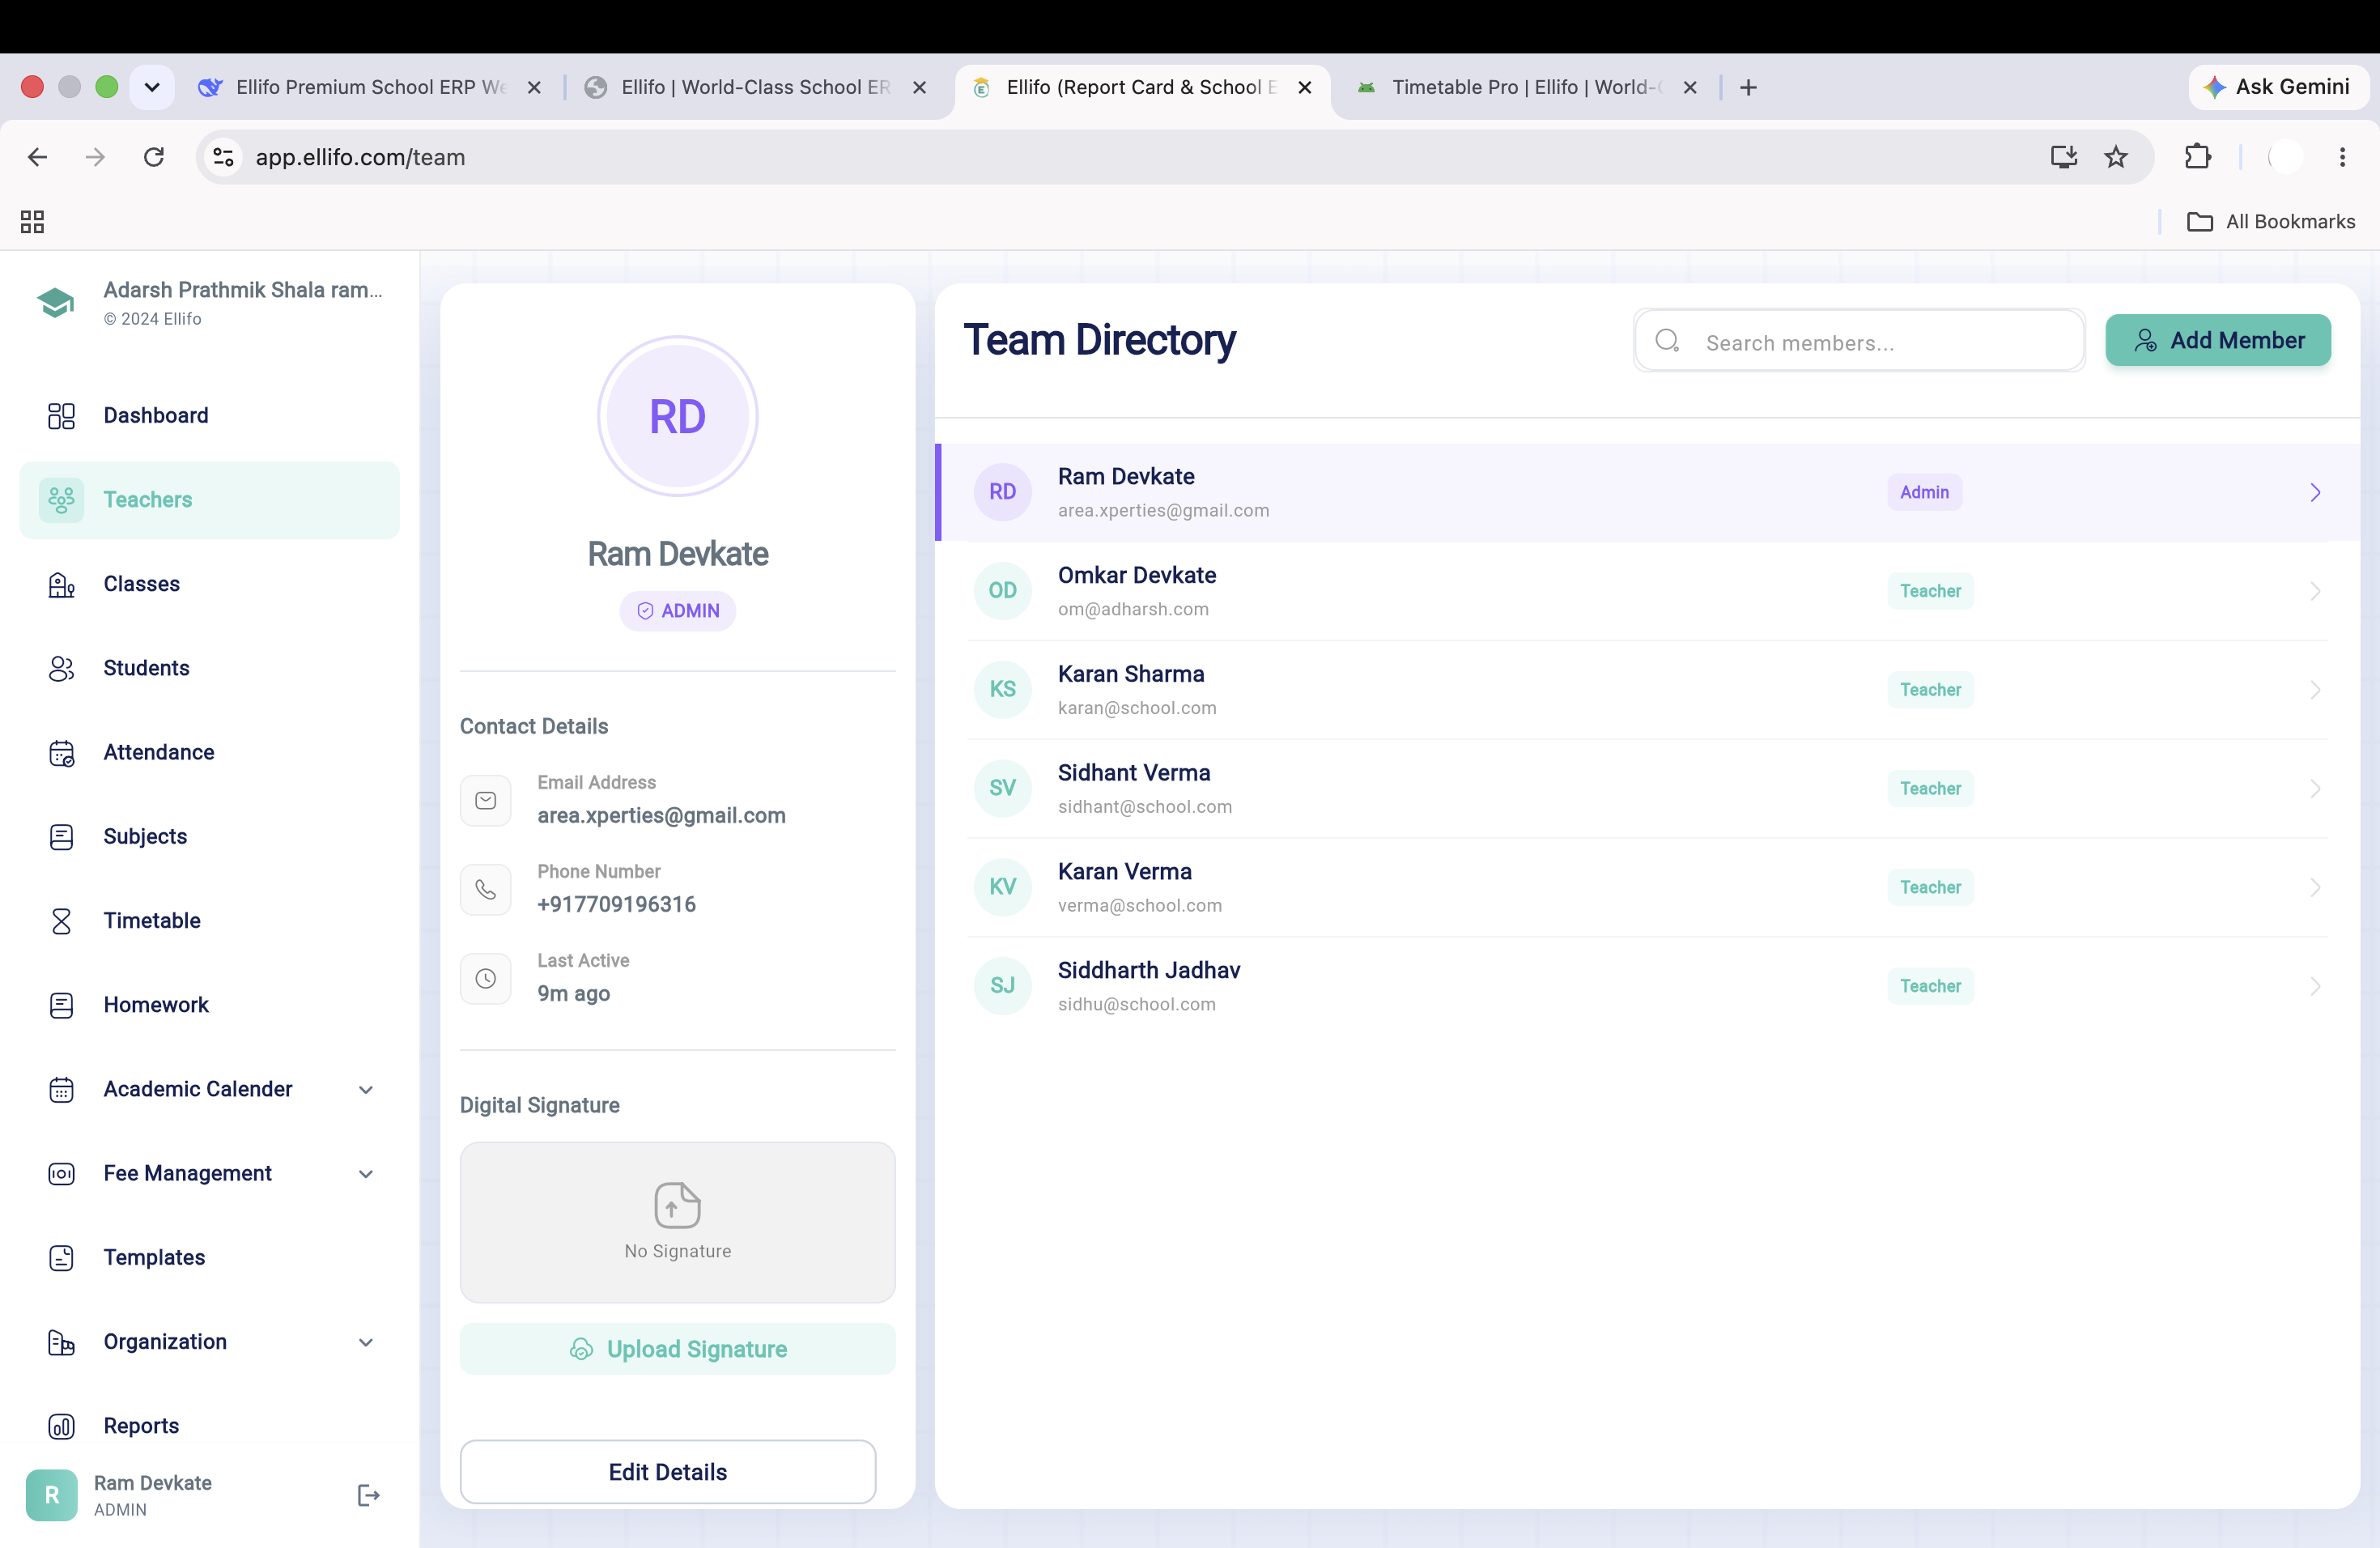Click the address bar URL
The image size is (2380, 1548).
click(x=360, y=157)
